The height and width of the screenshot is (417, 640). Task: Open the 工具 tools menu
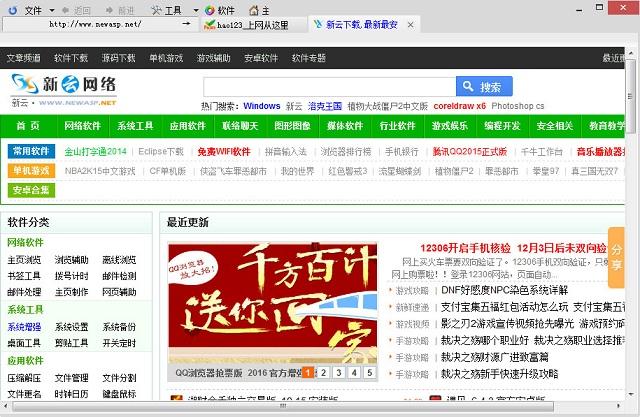coord(166,11)
